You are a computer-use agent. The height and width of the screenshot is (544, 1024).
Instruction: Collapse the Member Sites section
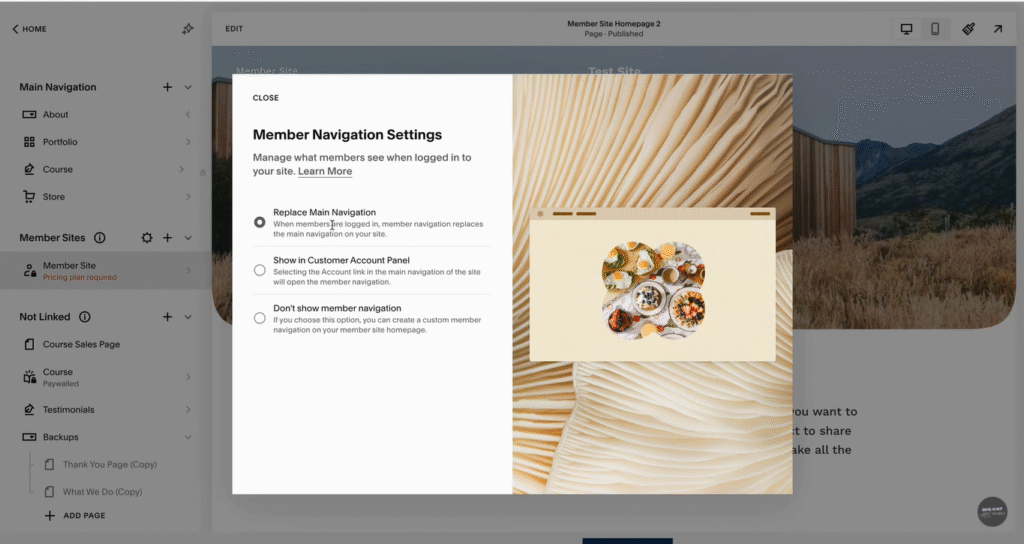[188, 238]
